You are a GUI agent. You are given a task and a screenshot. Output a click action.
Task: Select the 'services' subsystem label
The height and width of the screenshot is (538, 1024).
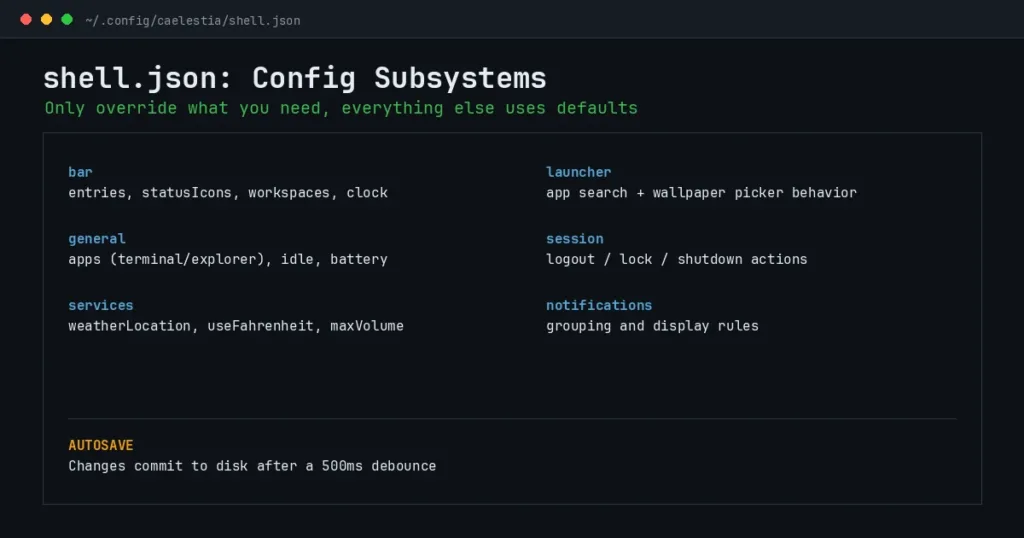(101, 305)
